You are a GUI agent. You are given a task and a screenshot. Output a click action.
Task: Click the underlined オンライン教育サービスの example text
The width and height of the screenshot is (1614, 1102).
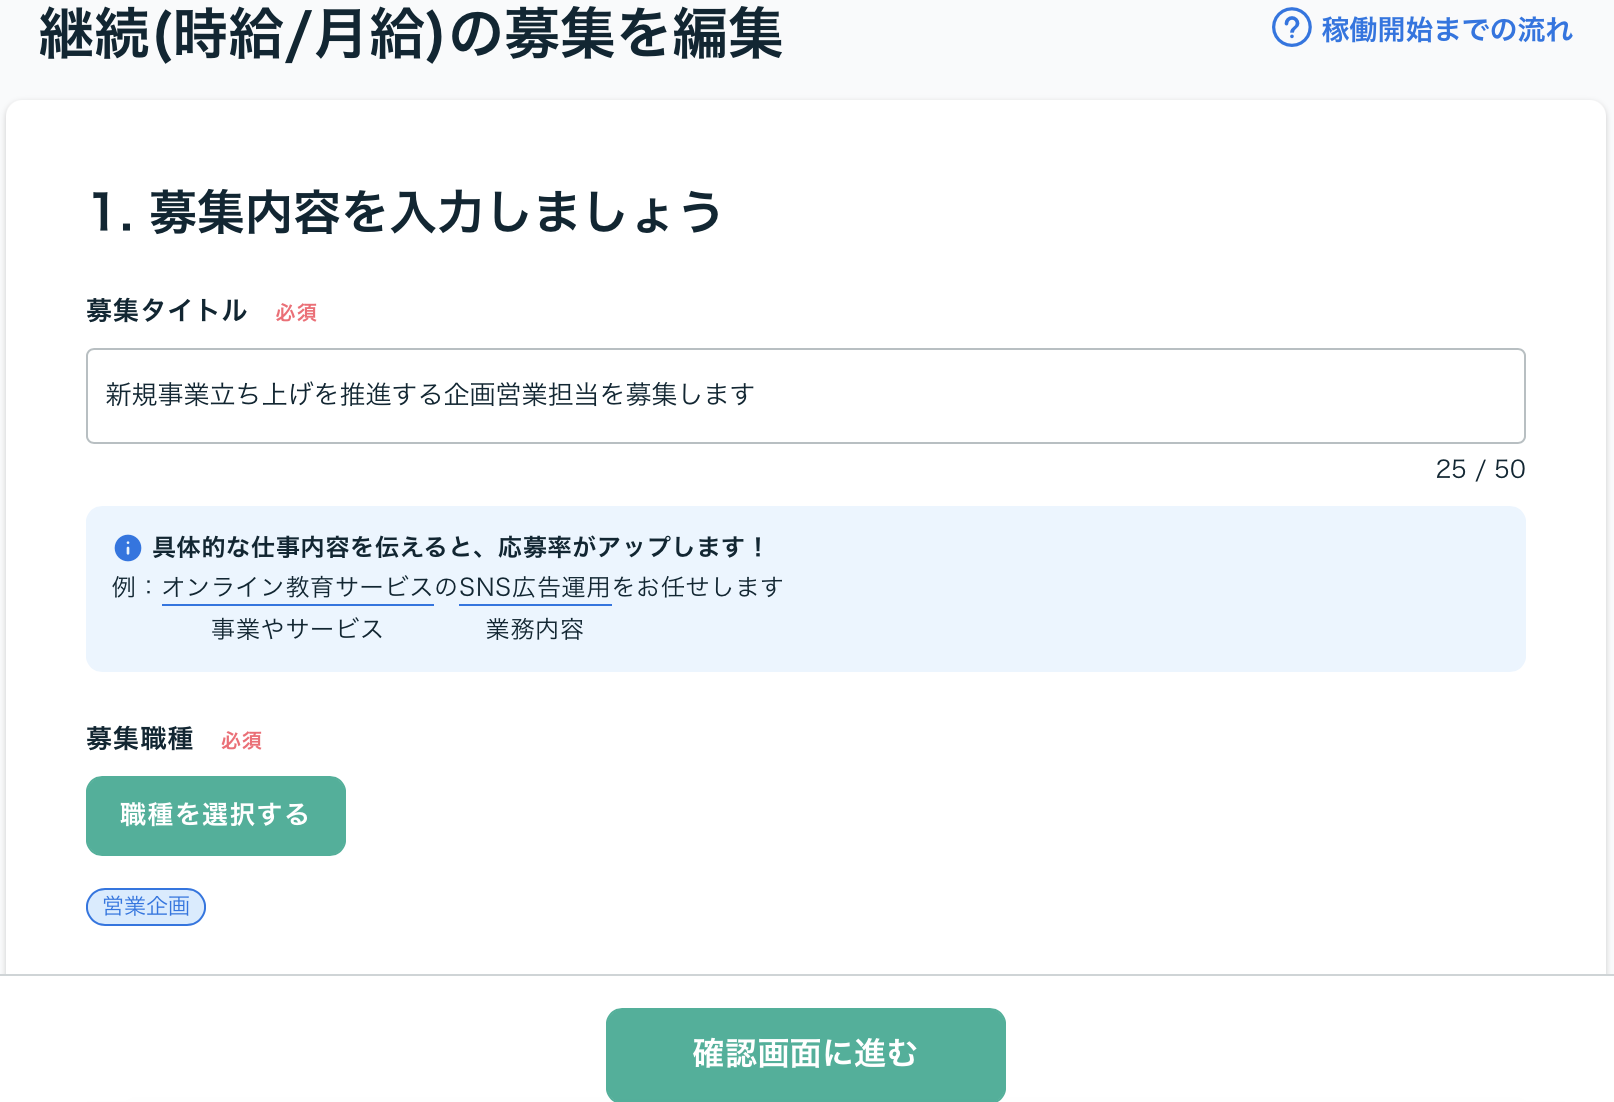click(x=297, y=587)
